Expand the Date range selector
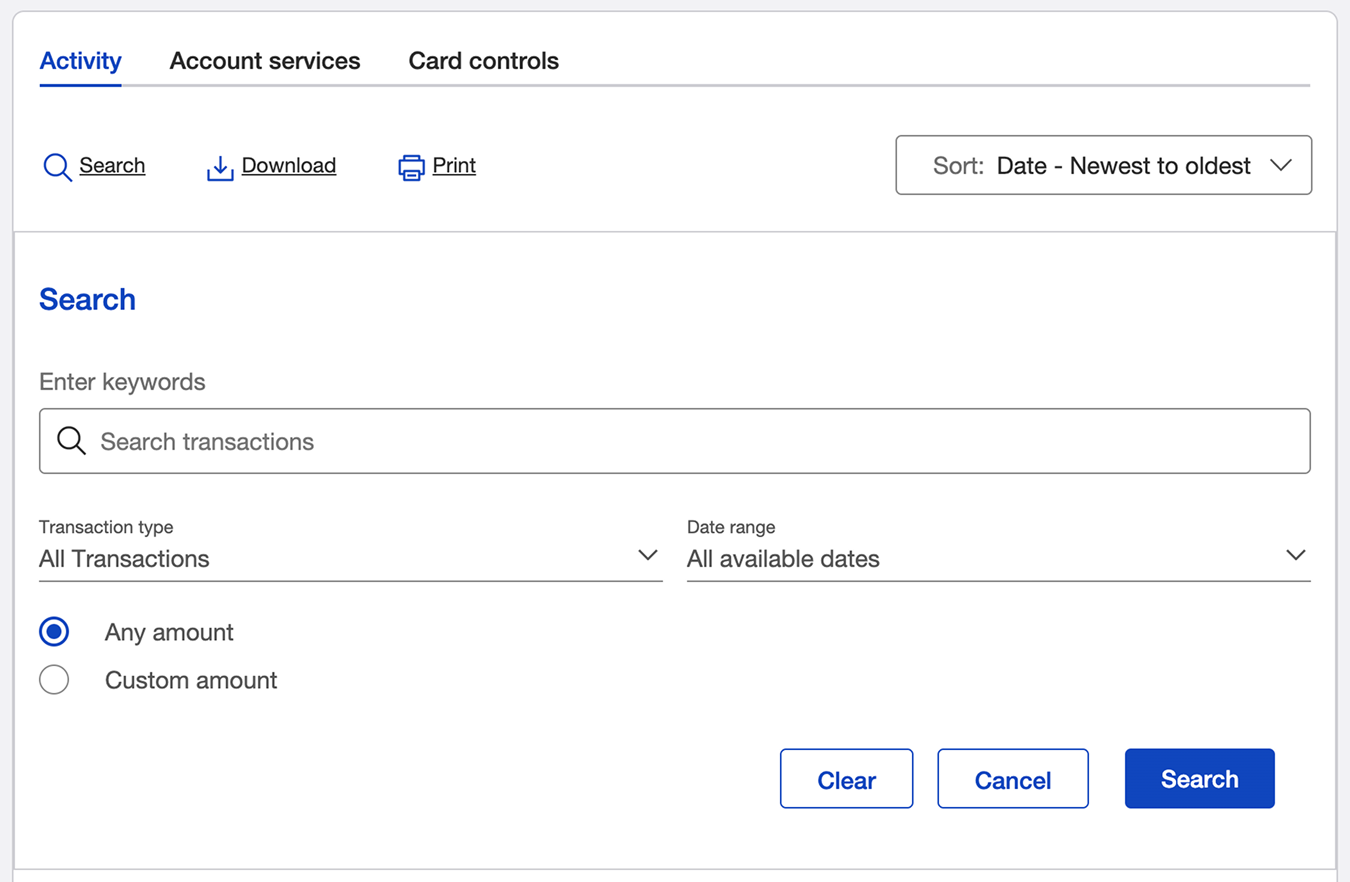The image size is (1350, 882). coord(998,558)
